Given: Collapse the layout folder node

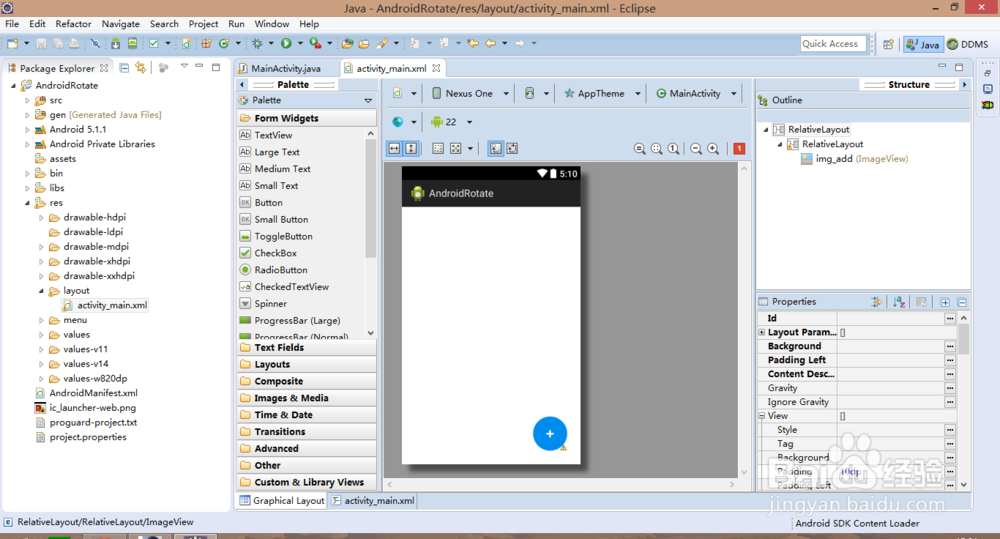Looking at the screenshot, I should [41, 291].
